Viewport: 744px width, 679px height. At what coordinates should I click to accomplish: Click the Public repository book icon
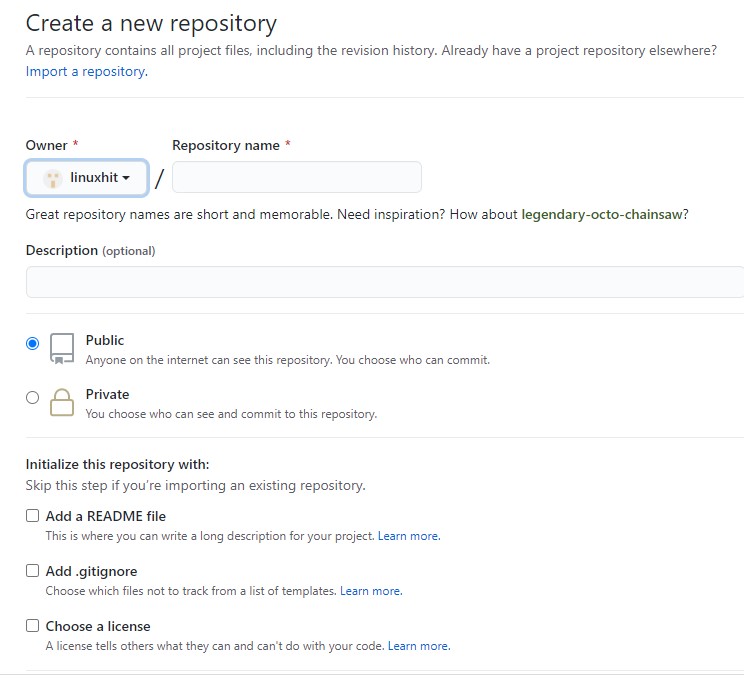pyautogui.click(x=62, y=349)
